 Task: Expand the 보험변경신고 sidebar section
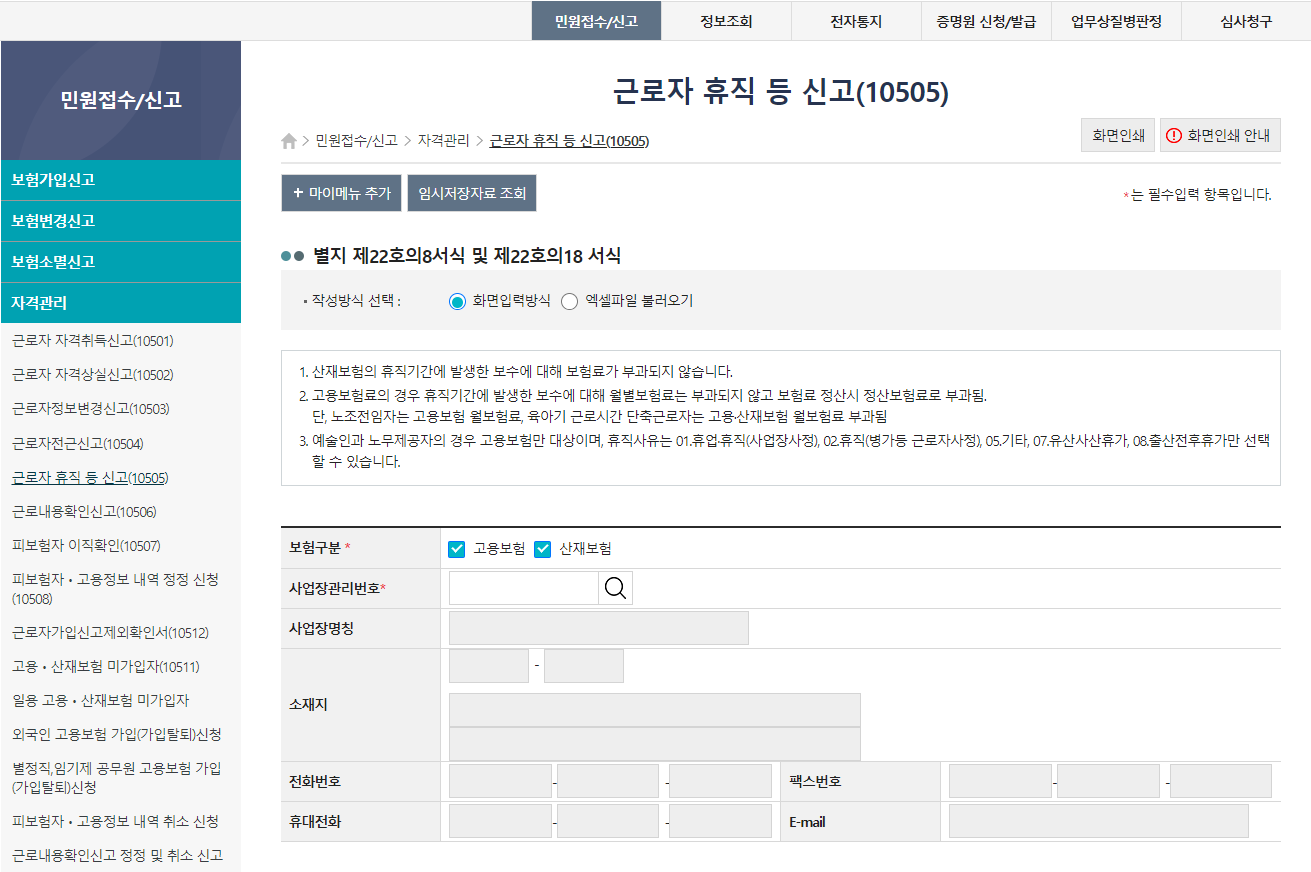point(121,221)
